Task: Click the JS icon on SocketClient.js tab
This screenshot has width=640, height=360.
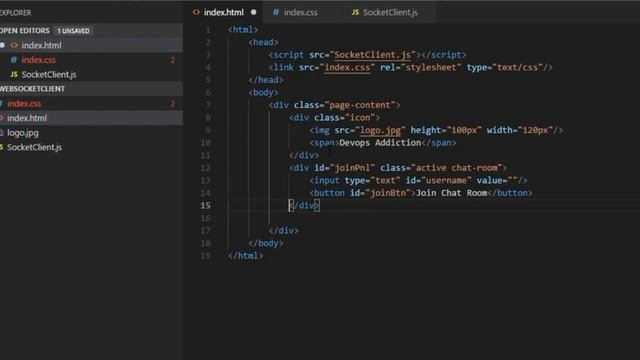Action: (356, 12)
